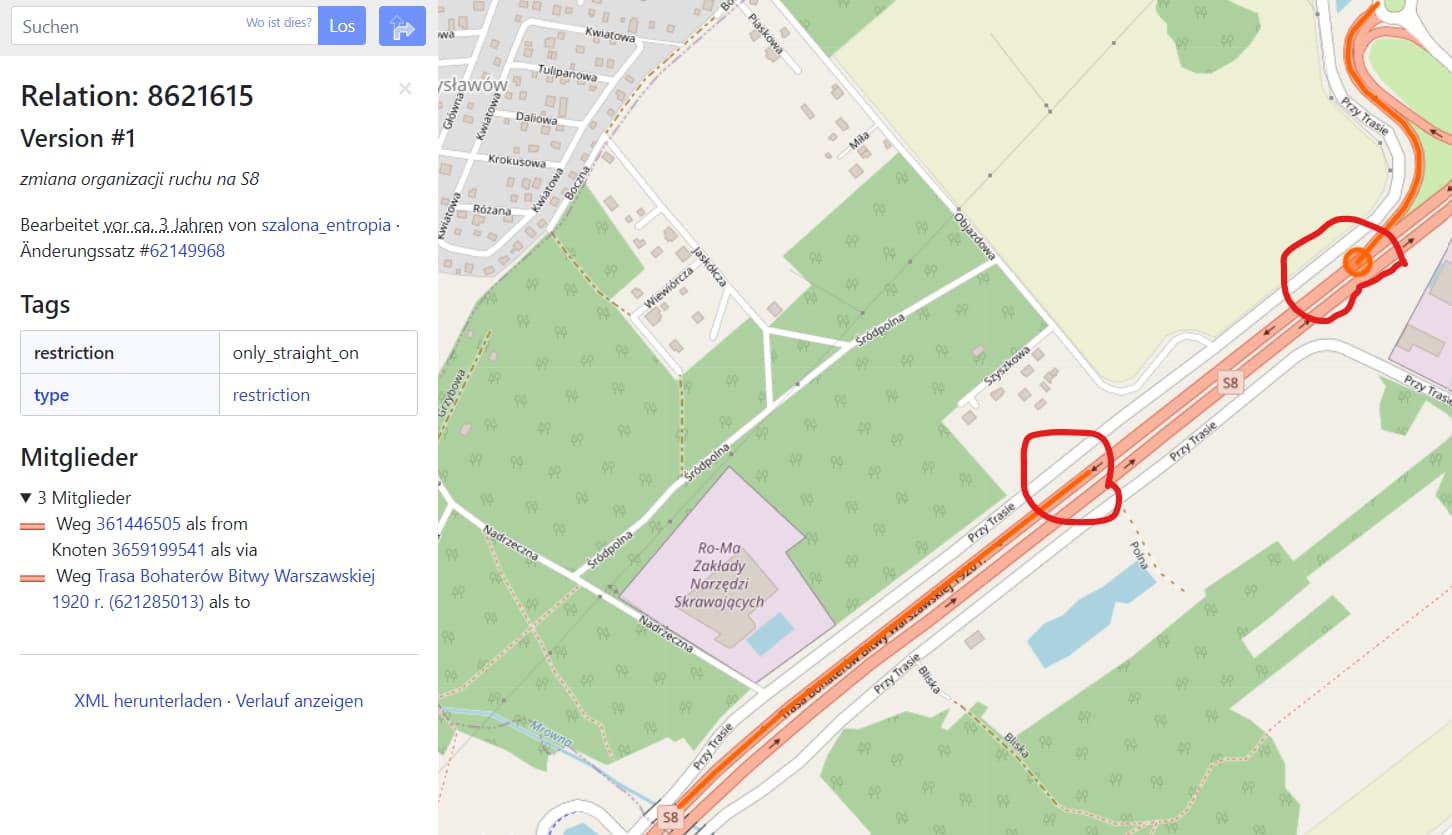Open the directions routing arrow icon

click(402, 26)
